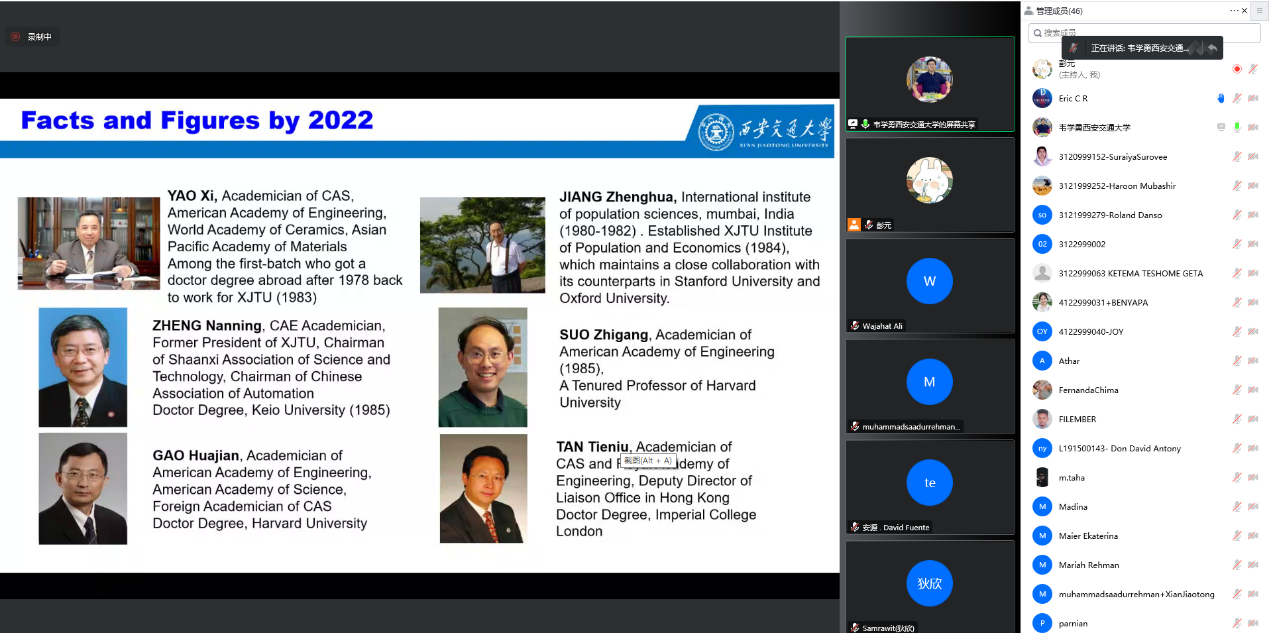Click the "Facts and Figures by 2022" slide title
The image size is (1269, 633).
click(197, 121)
